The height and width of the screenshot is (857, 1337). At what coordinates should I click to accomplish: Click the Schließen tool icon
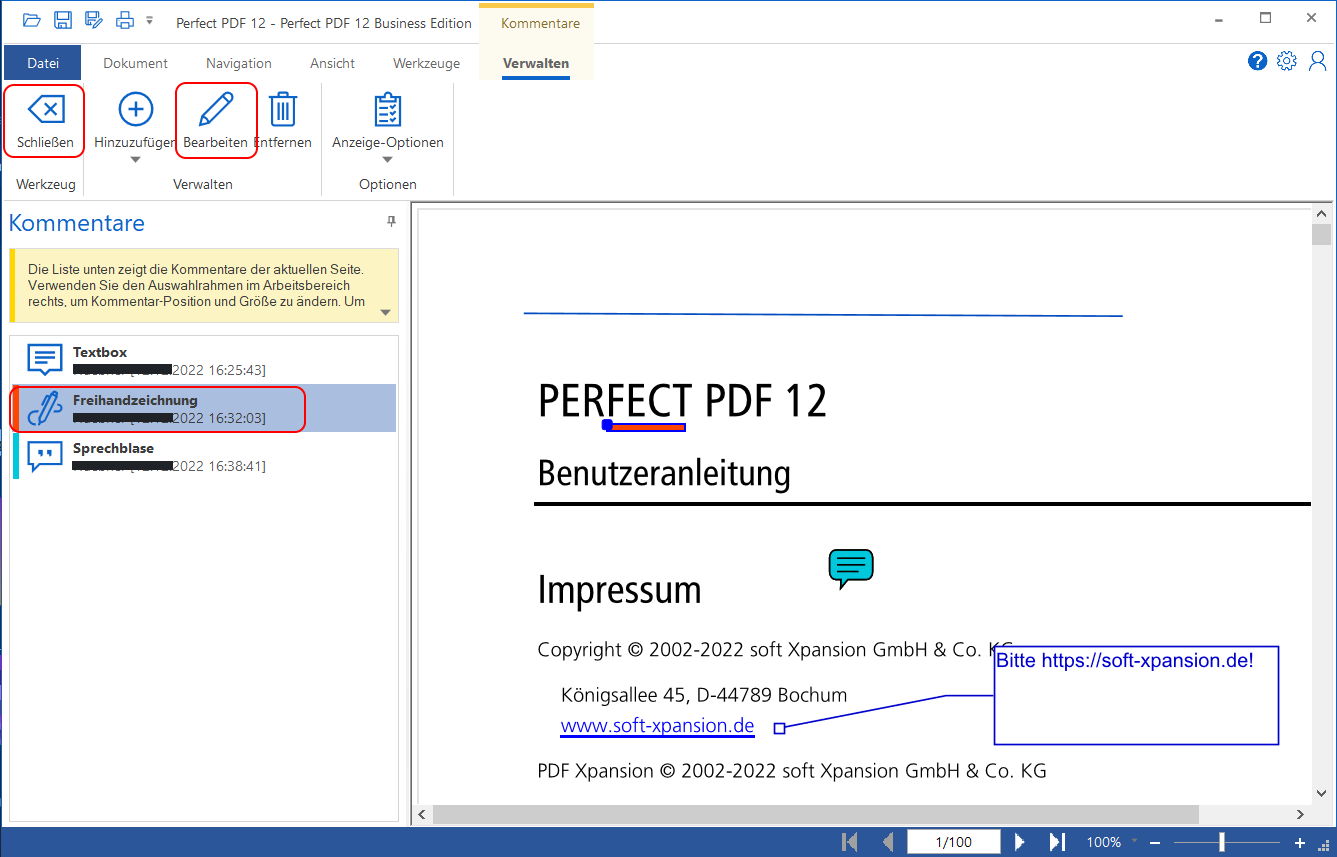45,109
